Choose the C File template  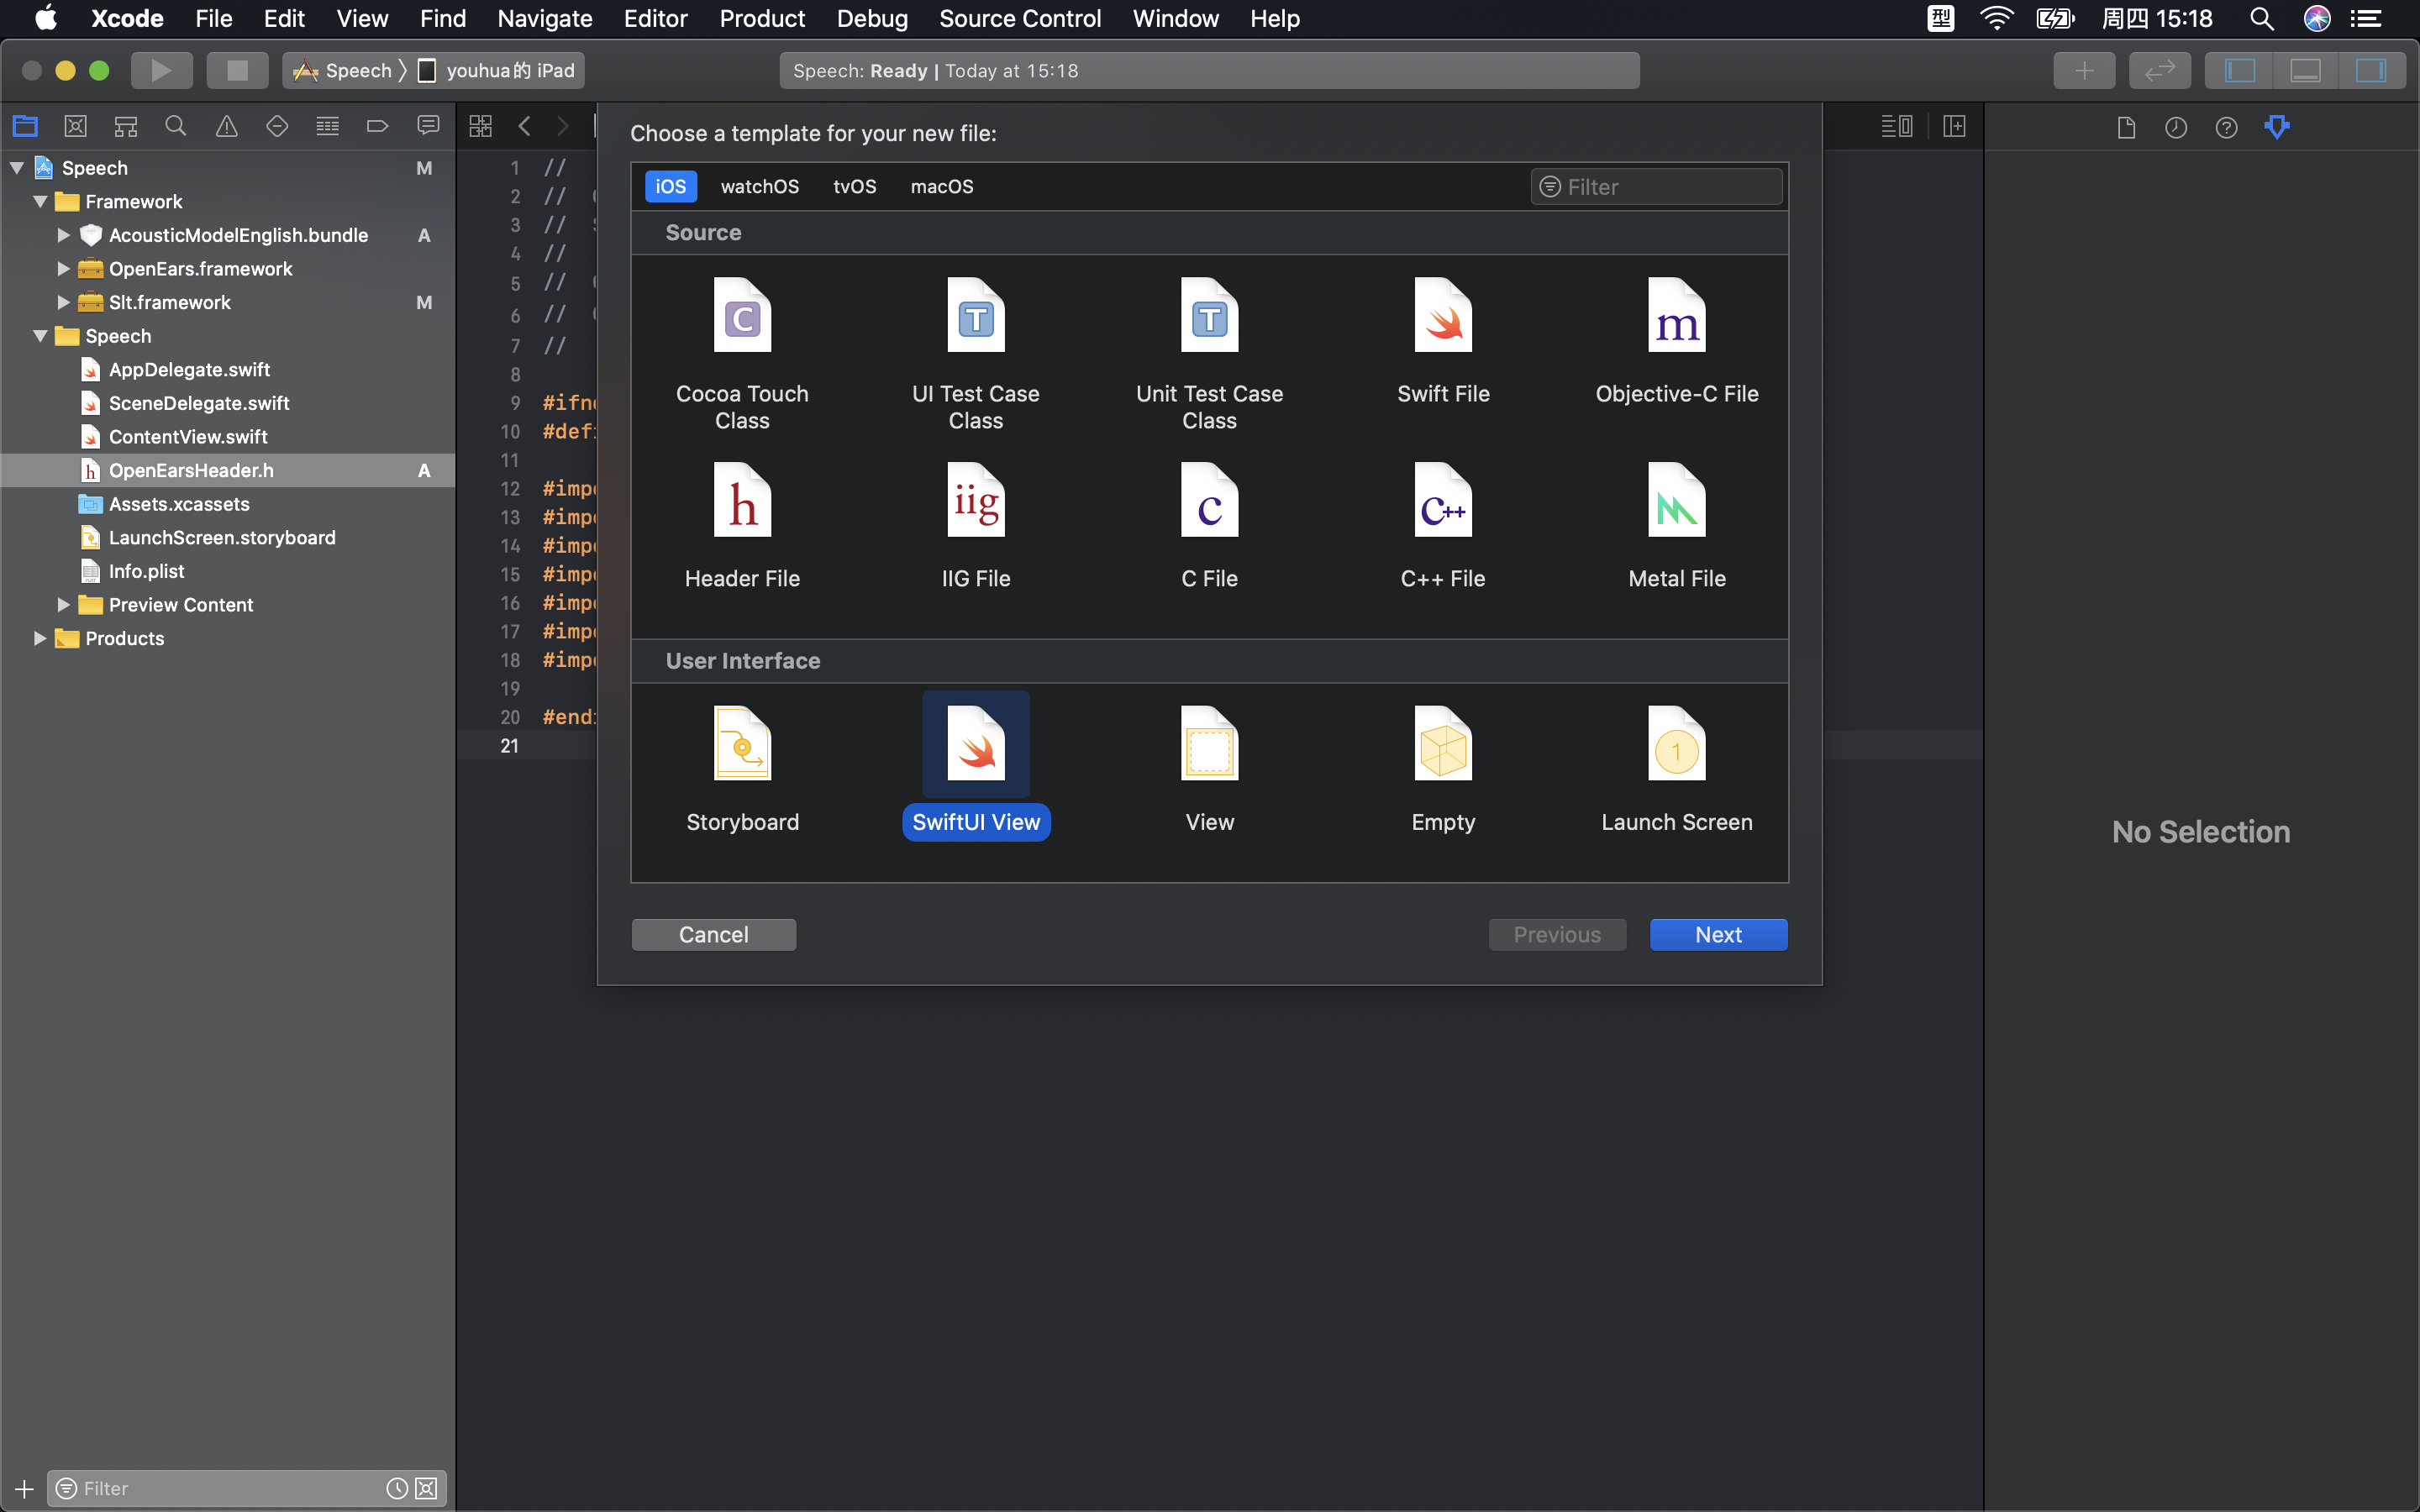click(x=1209, y=526)
